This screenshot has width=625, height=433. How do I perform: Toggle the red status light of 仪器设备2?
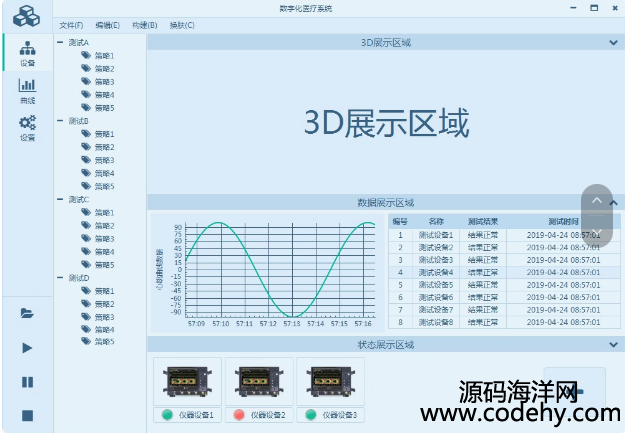(238, 415)
